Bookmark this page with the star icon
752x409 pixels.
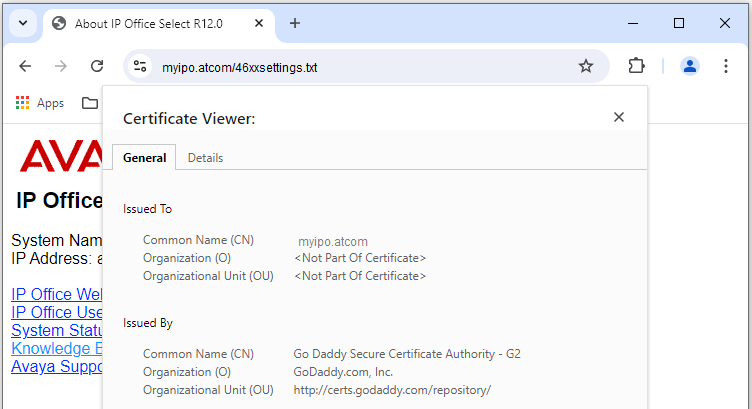[586, 66]
